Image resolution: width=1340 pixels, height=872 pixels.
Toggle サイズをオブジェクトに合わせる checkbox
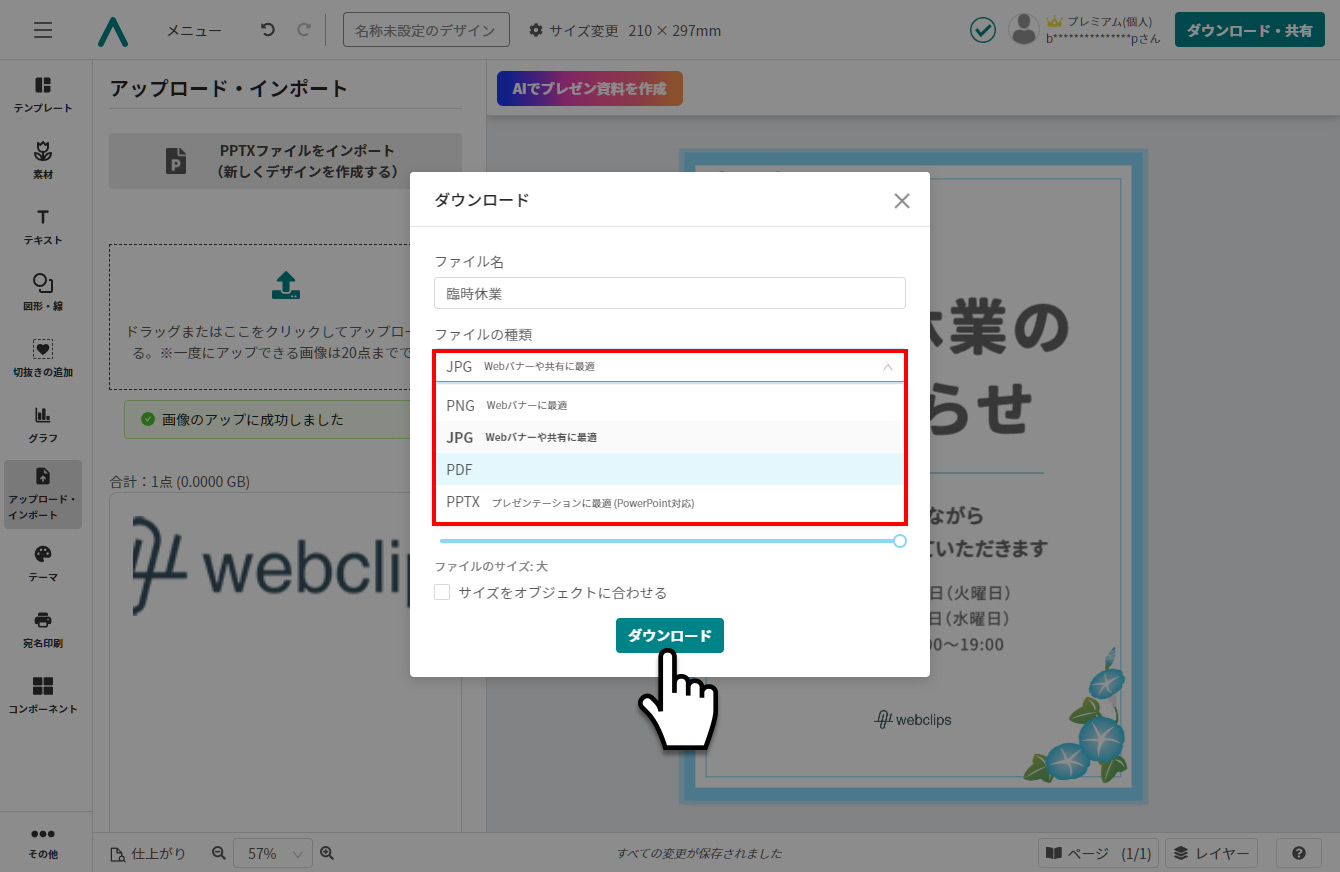coord(442,592)
